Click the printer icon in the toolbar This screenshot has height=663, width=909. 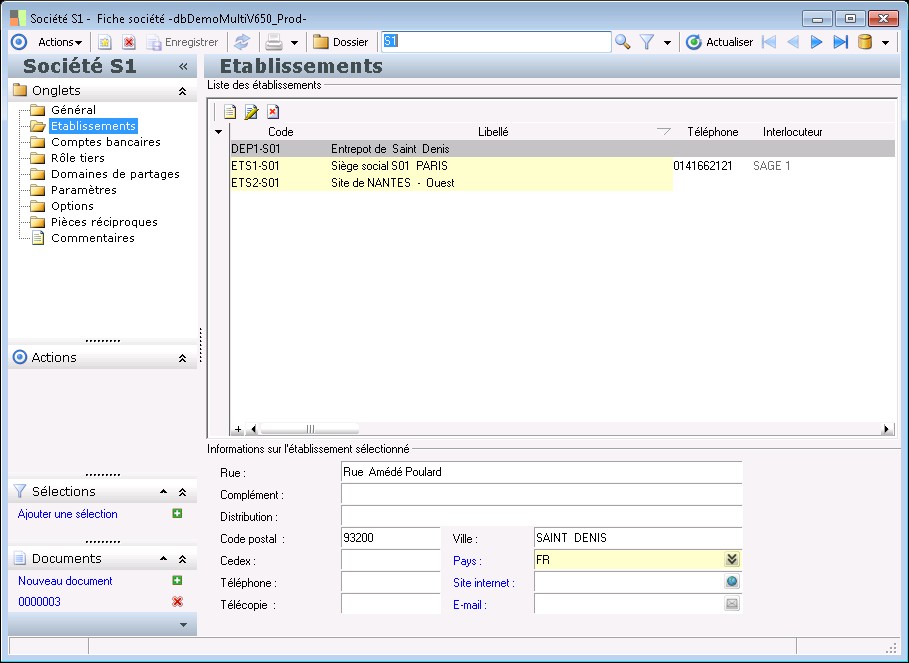point(273,42)
